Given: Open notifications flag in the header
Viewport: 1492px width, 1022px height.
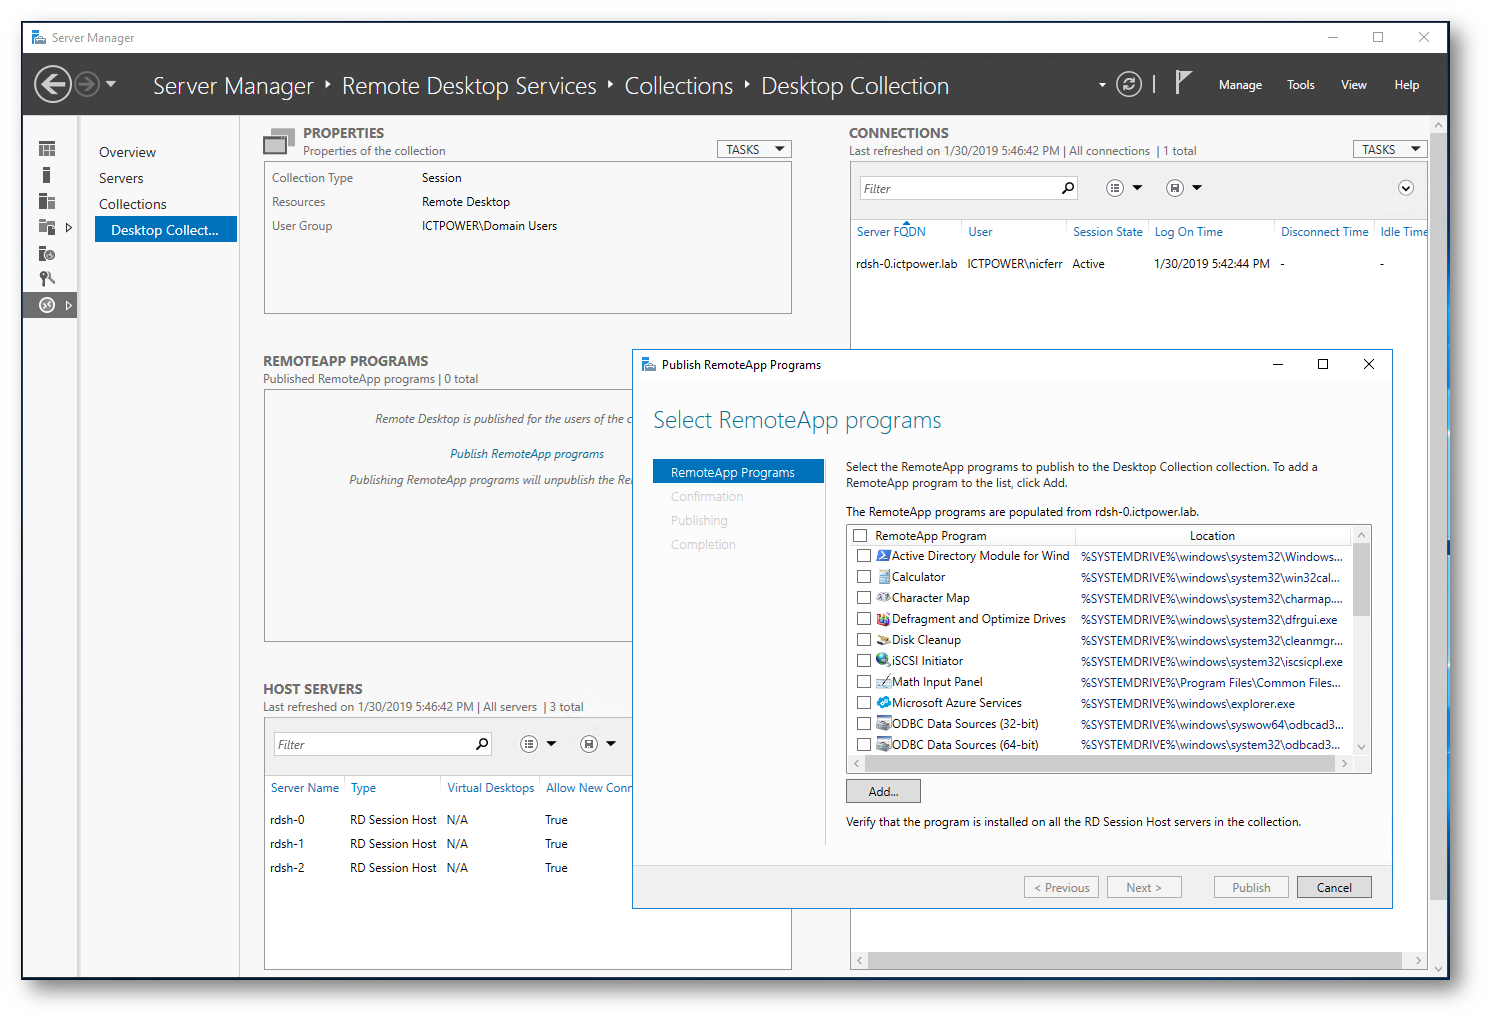Looking at the screenshot, I should [x=1183, y=82].
